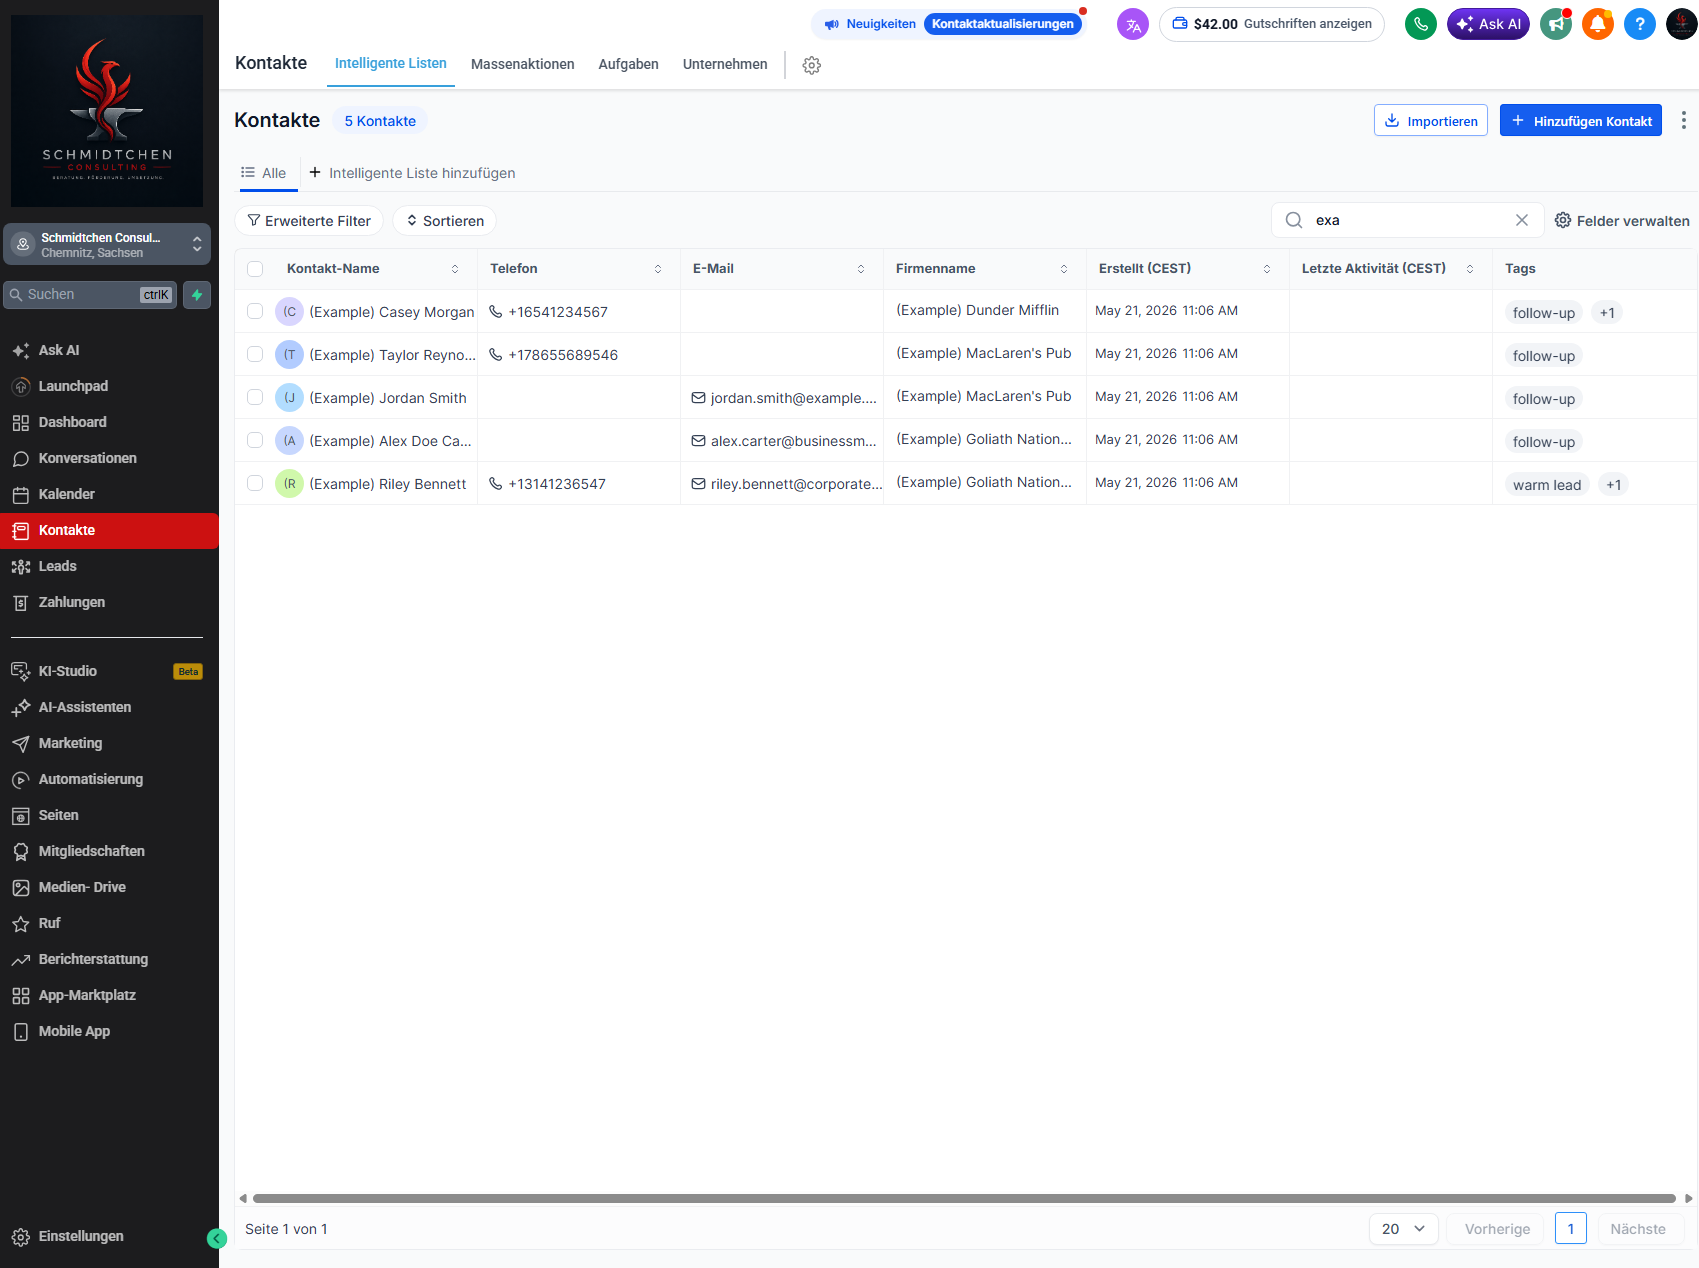The height and width of the screenshot is (1268, 1699).
Task: Click the contact search field with exa
Action: 1408,220
